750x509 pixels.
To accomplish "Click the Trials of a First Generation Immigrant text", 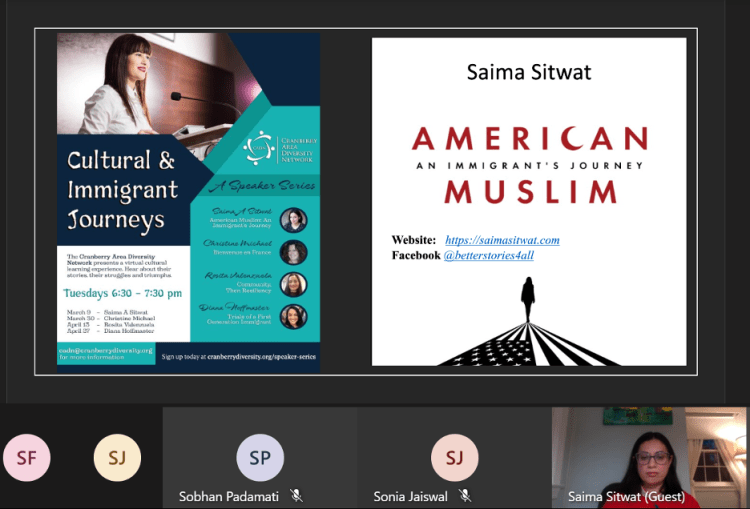I will [x=239, y=319].
